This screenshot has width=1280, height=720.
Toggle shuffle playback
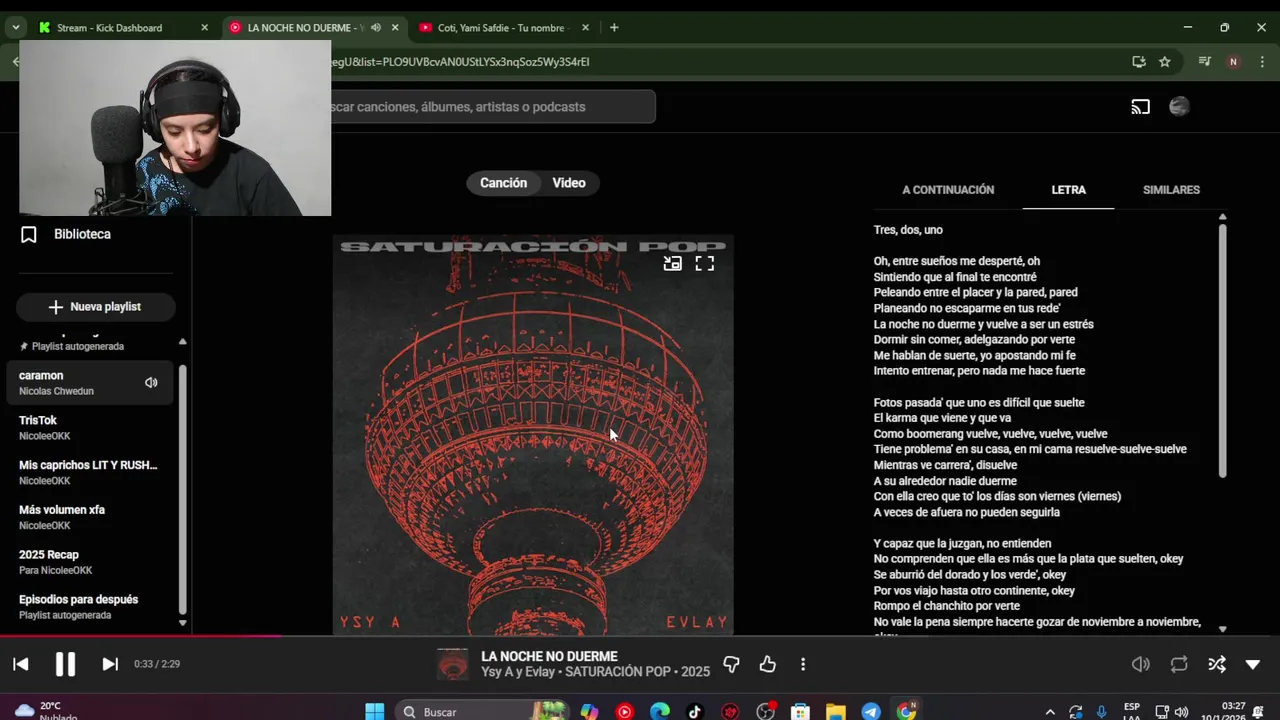(1217, 664)
